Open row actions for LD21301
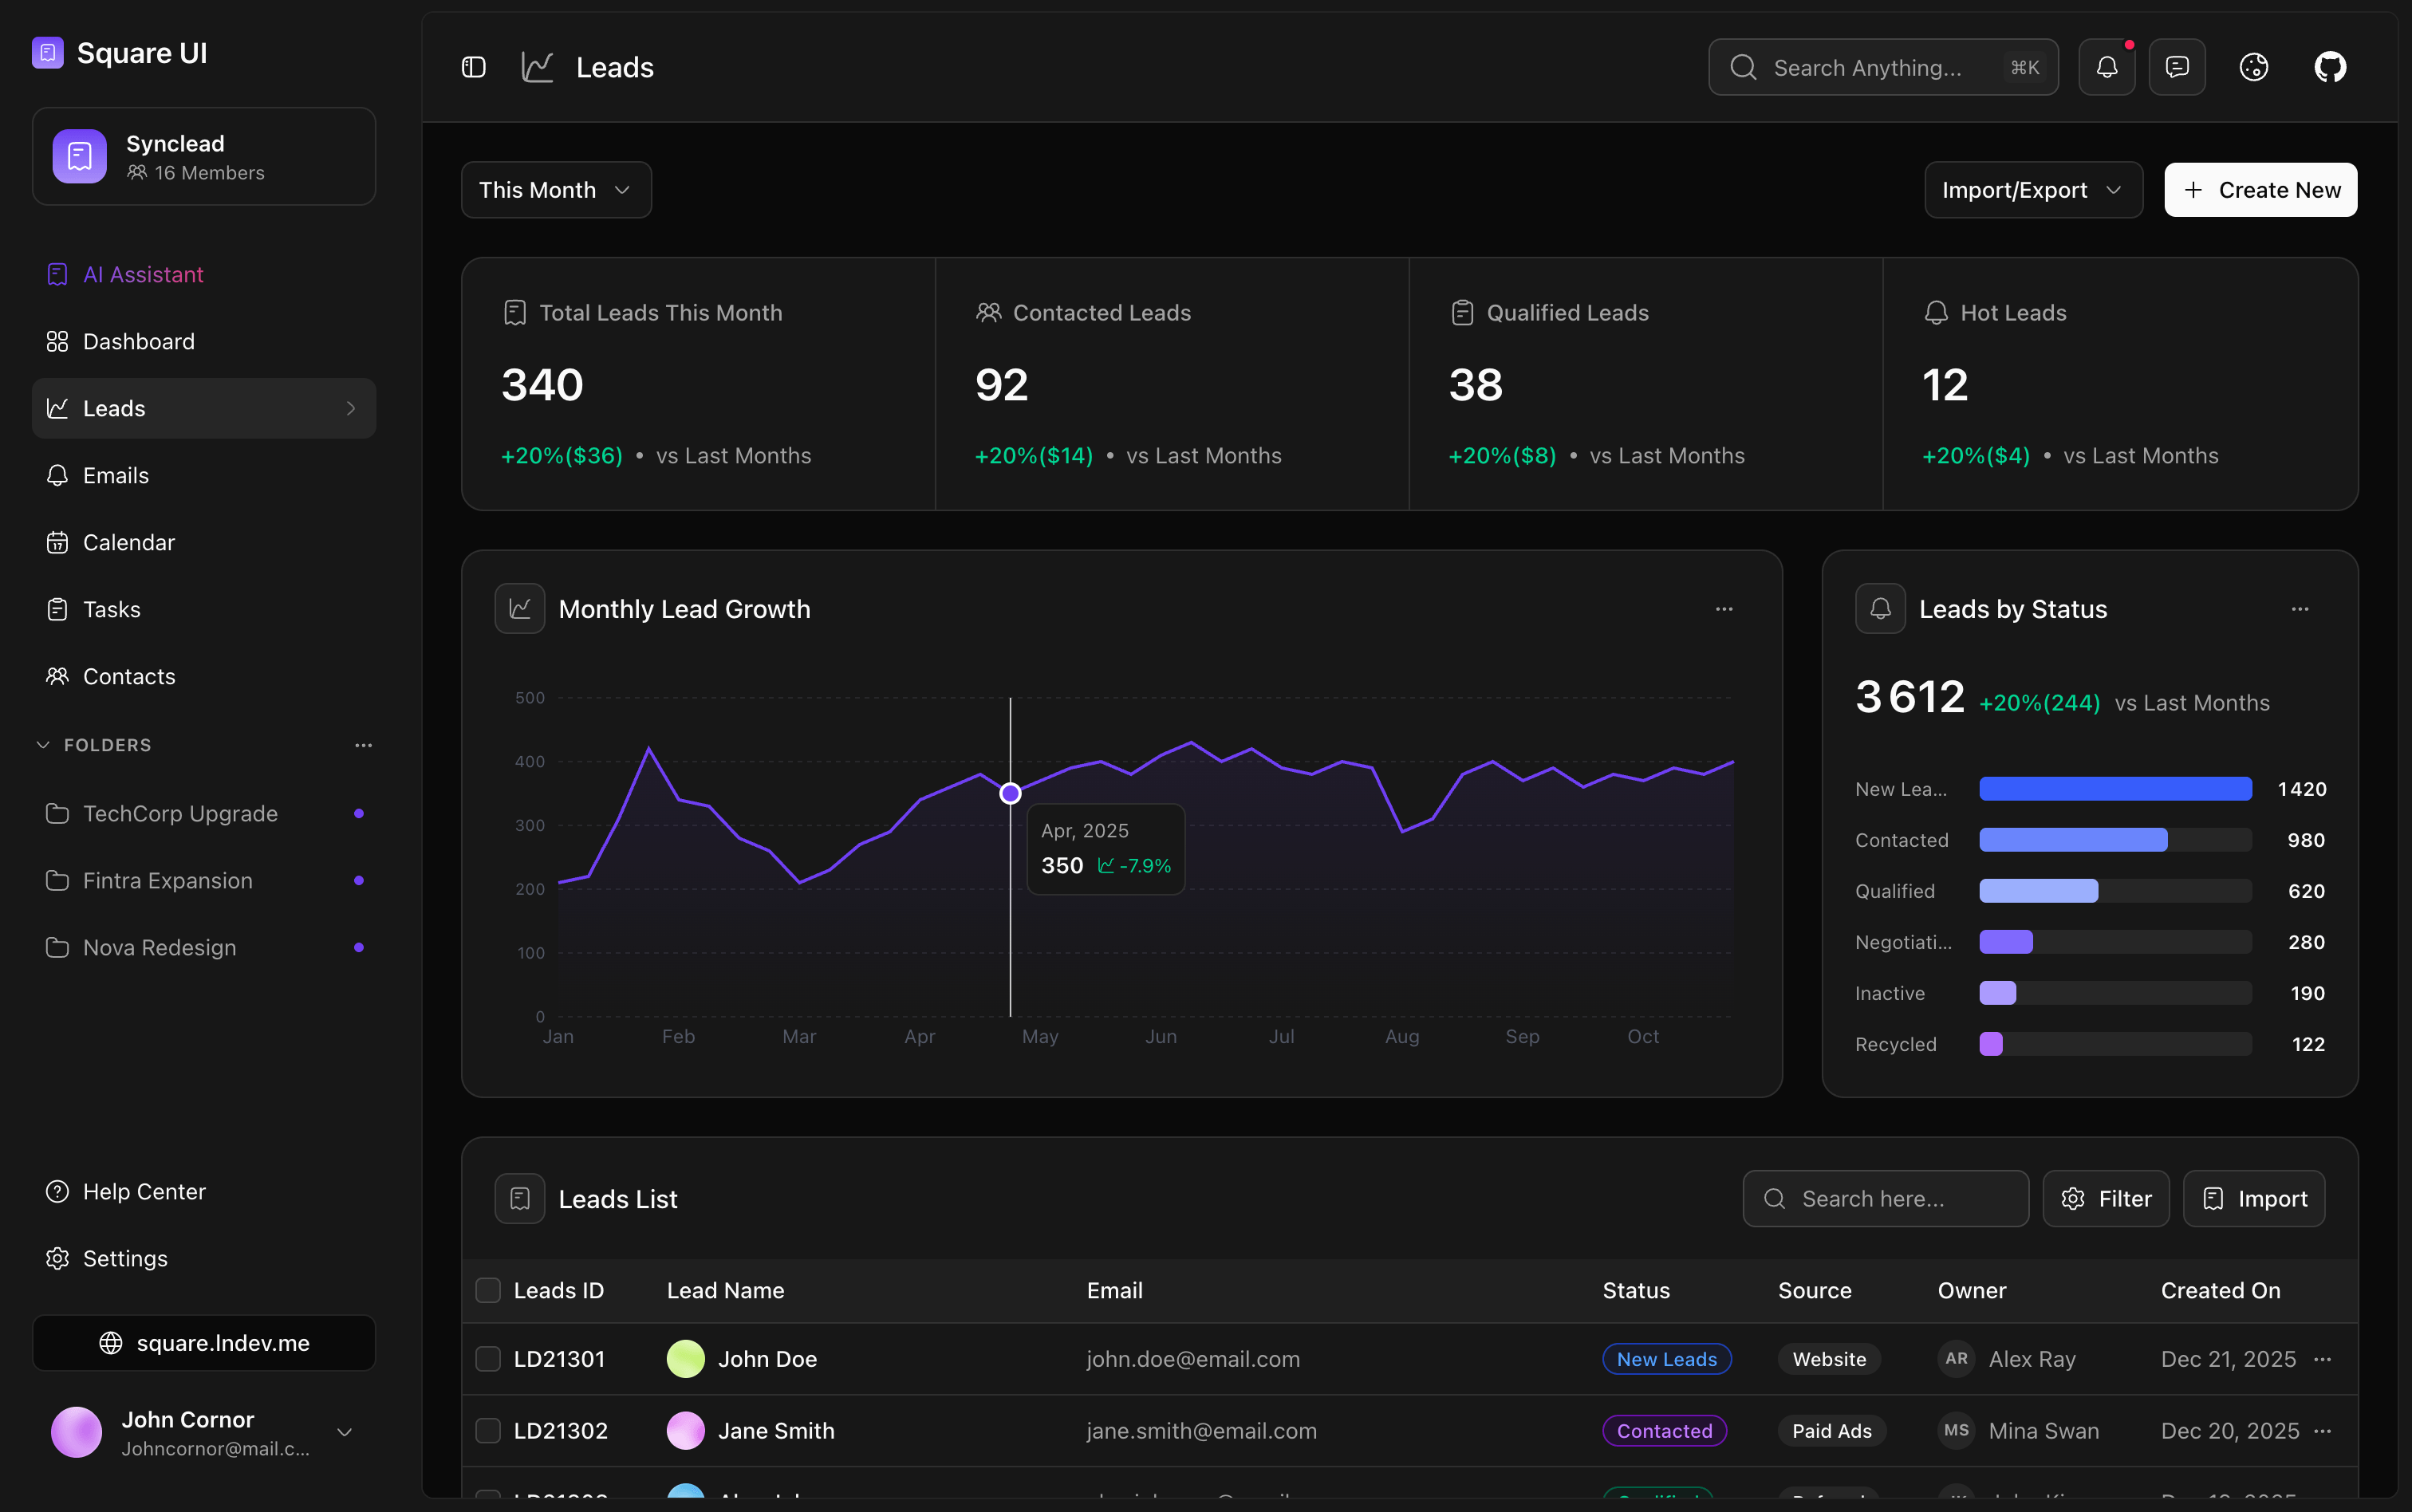 pyautogui.click(x=2323, y=1359)
